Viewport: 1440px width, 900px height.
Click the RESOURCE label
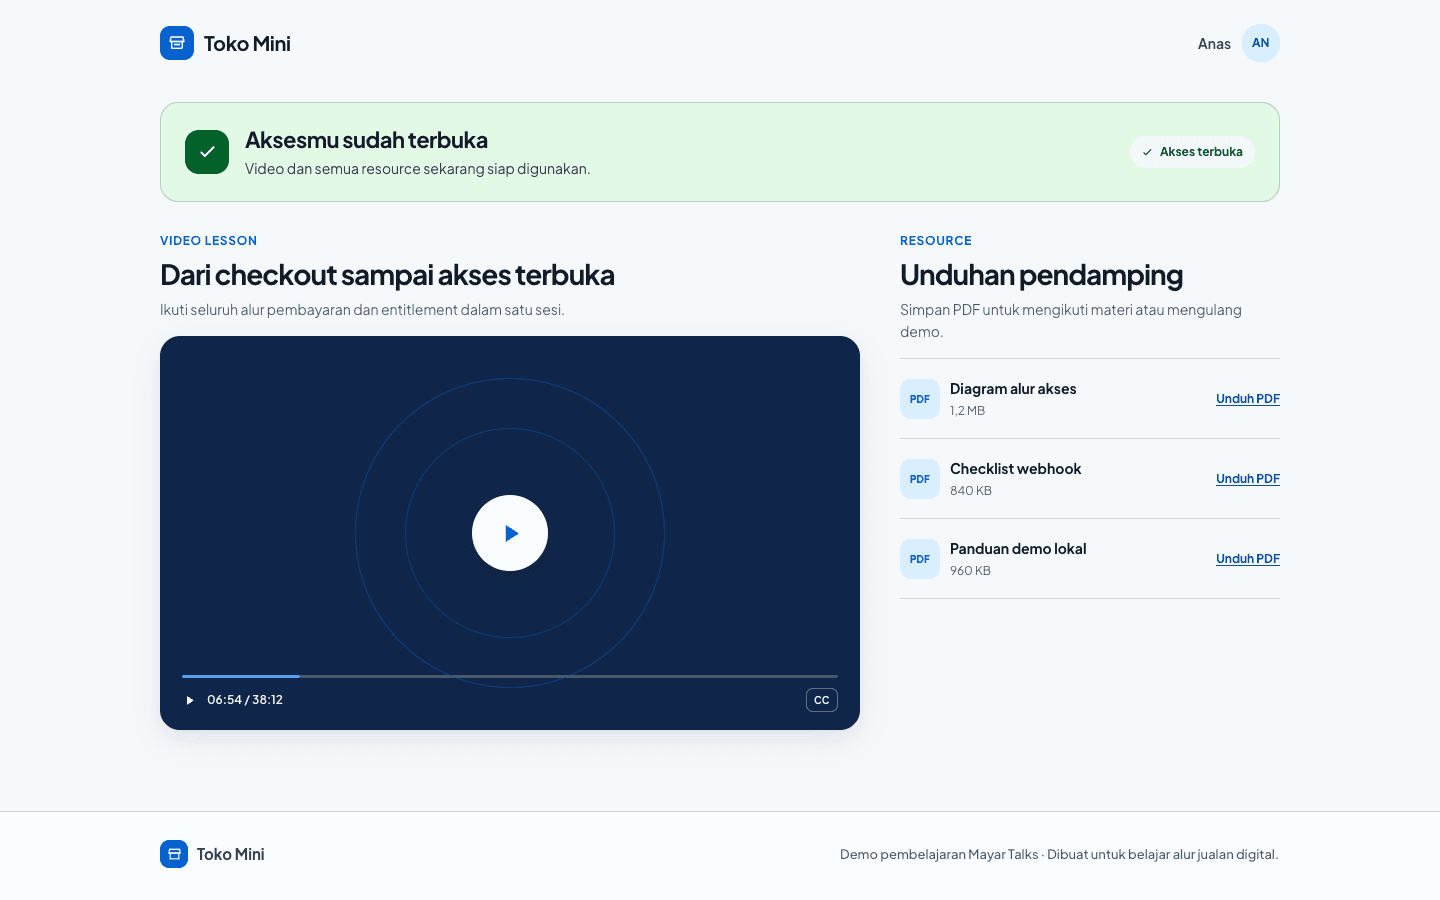pos(936,241)
